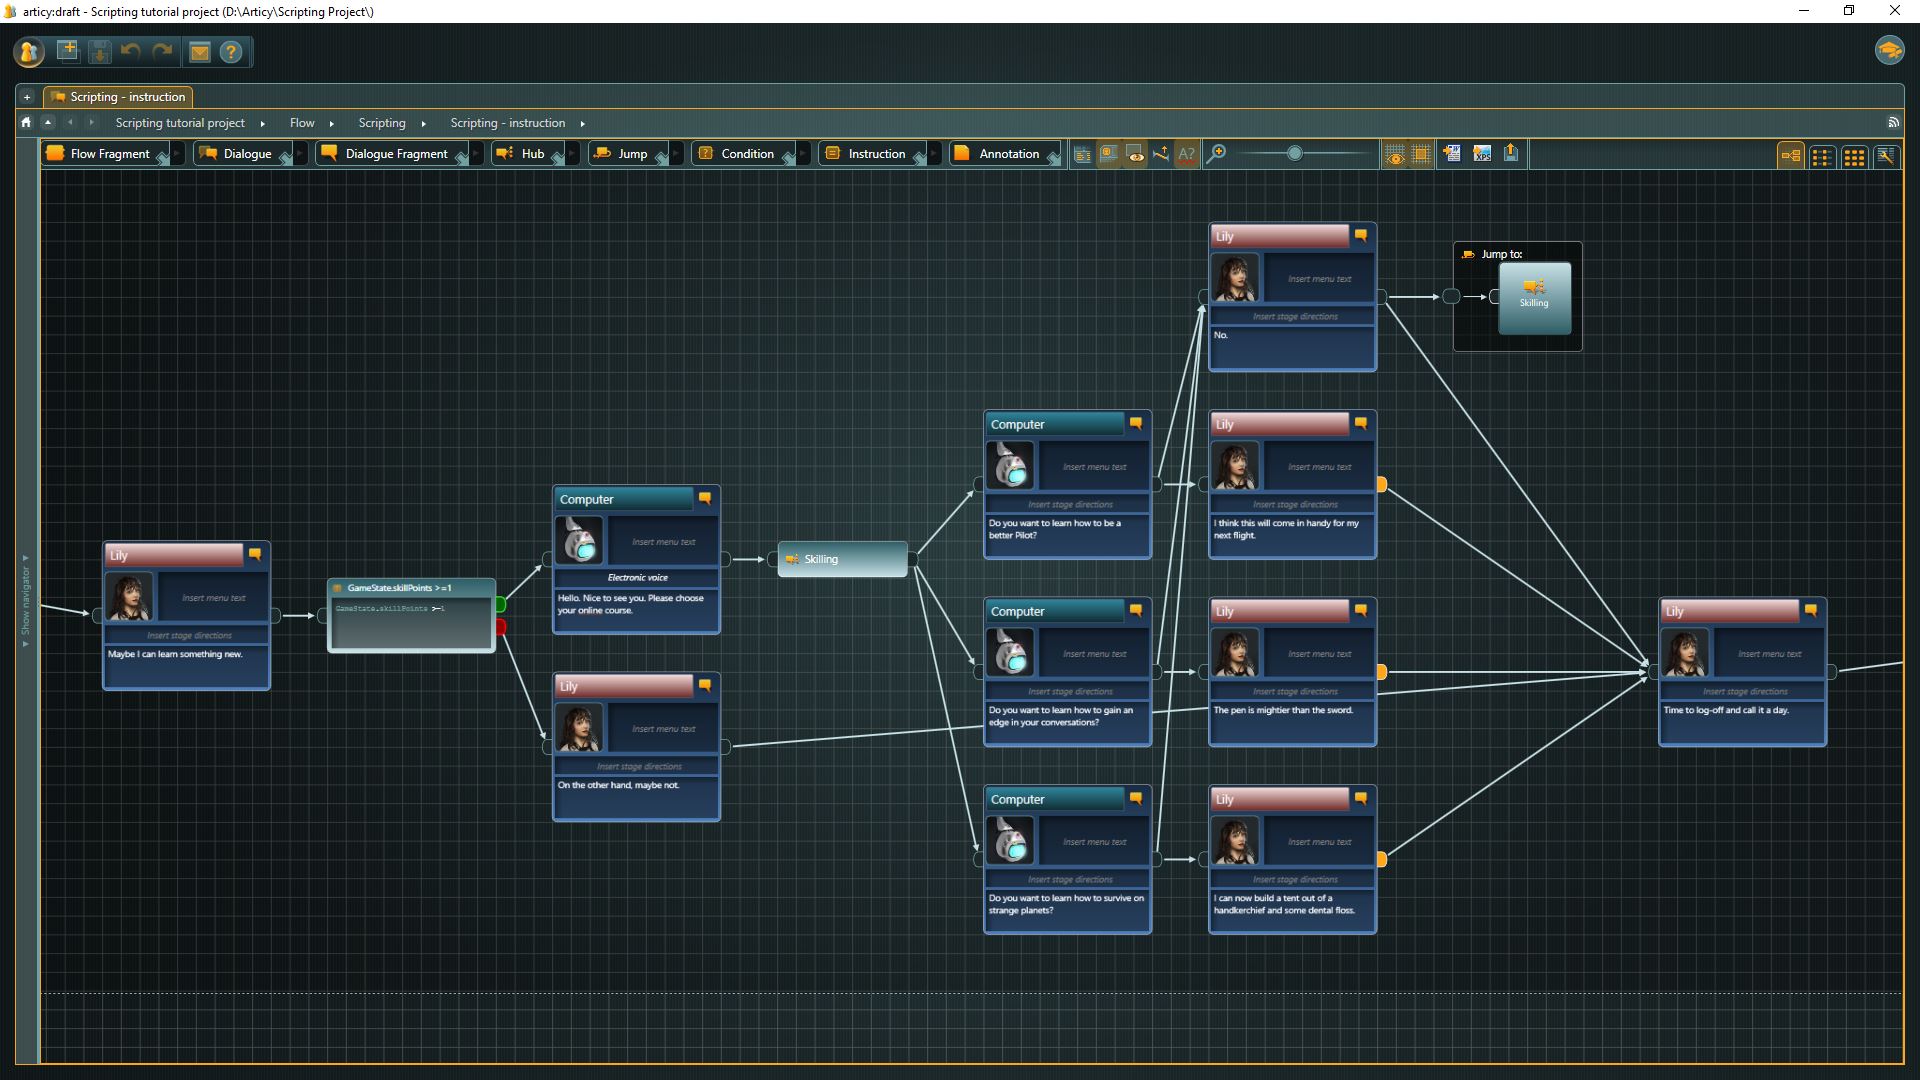Click the Condition node button
Viewport: 1920px width, 1080px height.
[x=738, y=154]
